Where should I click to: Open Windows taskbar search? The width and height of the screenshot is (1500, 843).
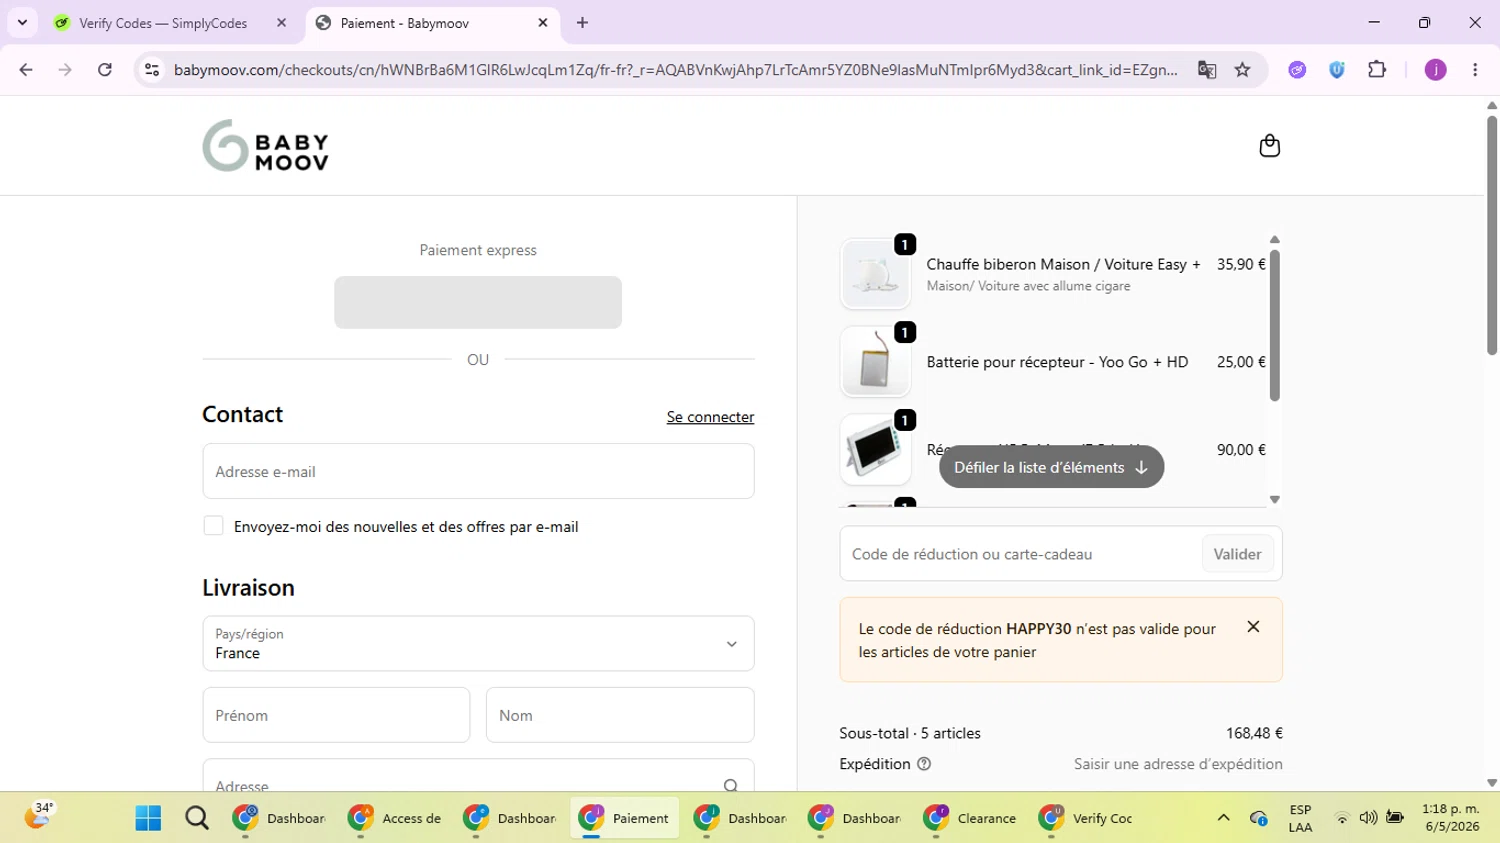(197, 818)
